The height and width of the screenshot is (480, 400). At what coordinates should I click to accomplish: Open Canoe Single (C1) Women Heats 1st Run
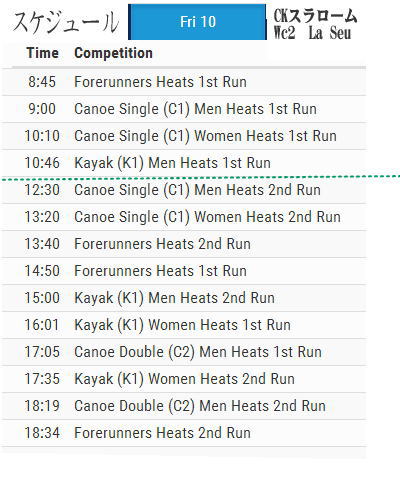point(184,136)
